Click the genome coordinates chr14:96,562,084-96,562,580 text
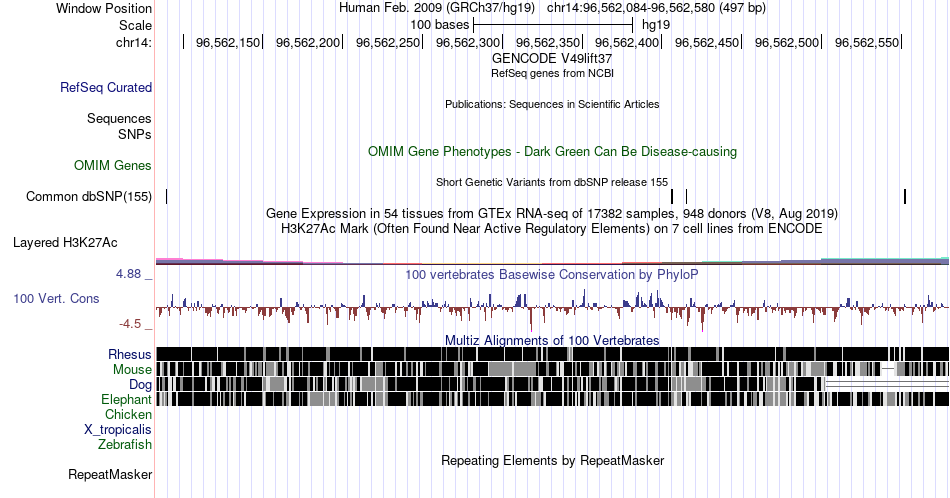This screenshot has width=950, height=498. click(x=656, y=8)
